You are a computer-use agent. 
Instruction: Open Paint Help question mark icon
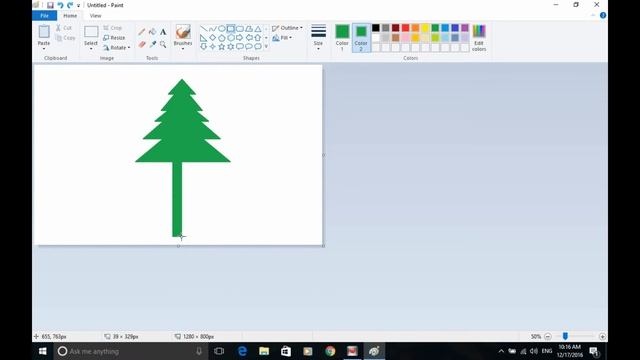point(603,16)
